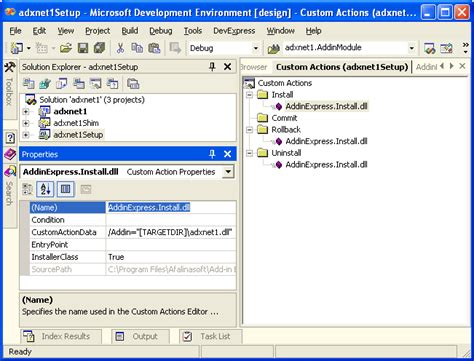Viewport: 474px width, 361px height.
Task: Pin the Solution Explorer panel
Action: [212, 67]
